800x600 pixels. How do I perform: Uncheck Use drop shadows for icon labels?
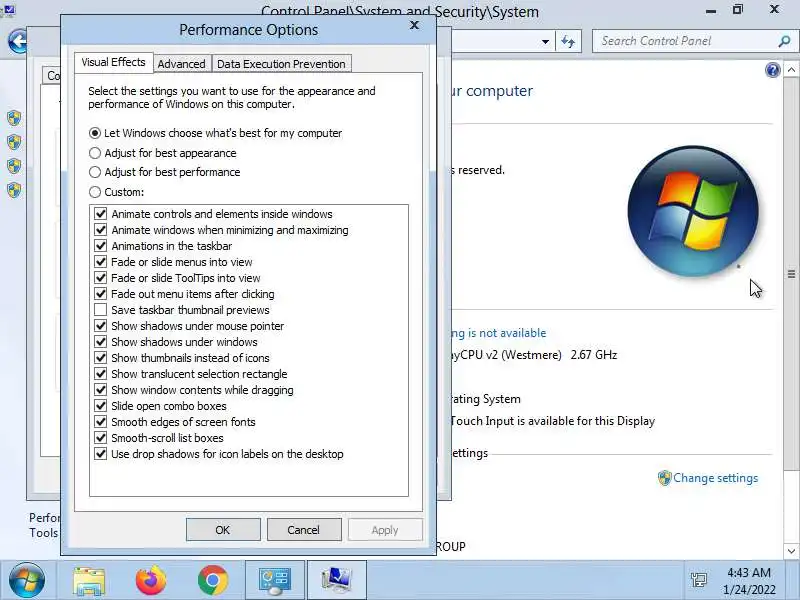101,454
